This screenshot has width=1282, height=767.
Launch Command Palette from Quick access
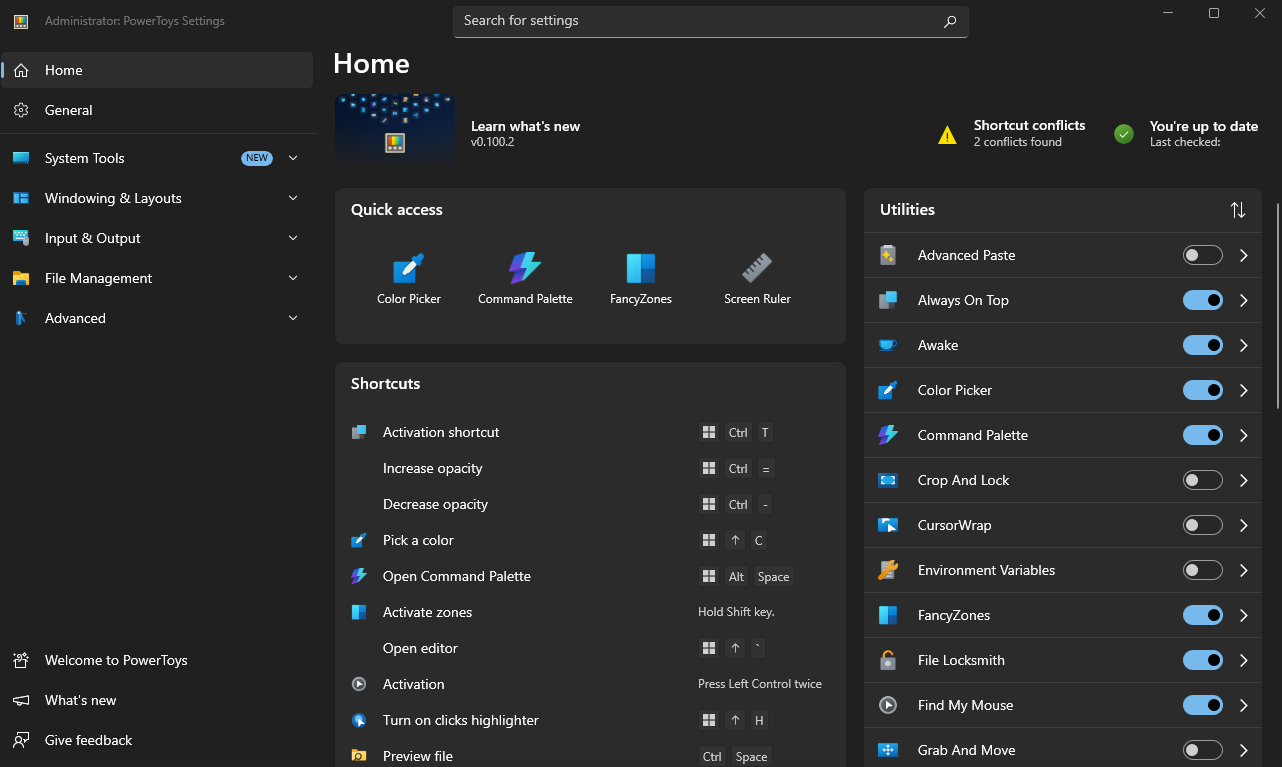(x=525, y=279)
